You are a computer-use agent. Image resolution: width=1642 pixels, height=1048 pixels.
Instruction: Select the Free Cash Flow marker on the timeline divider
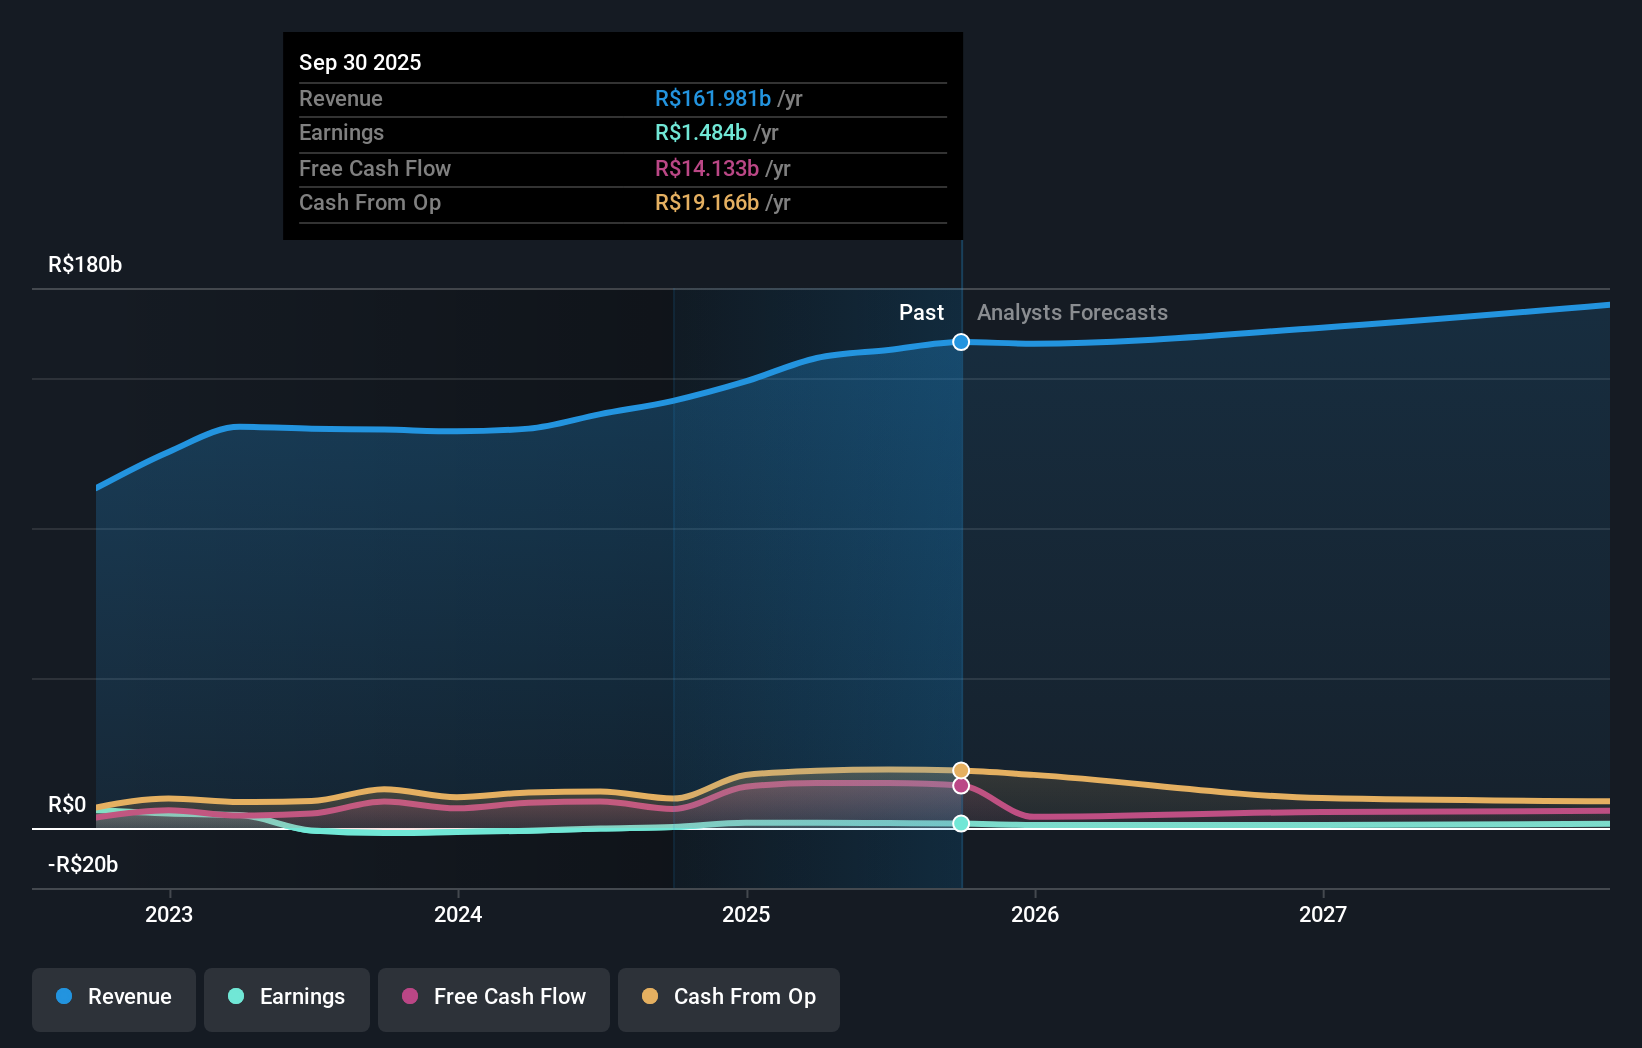pyautogui.click(x=961, y=786)
